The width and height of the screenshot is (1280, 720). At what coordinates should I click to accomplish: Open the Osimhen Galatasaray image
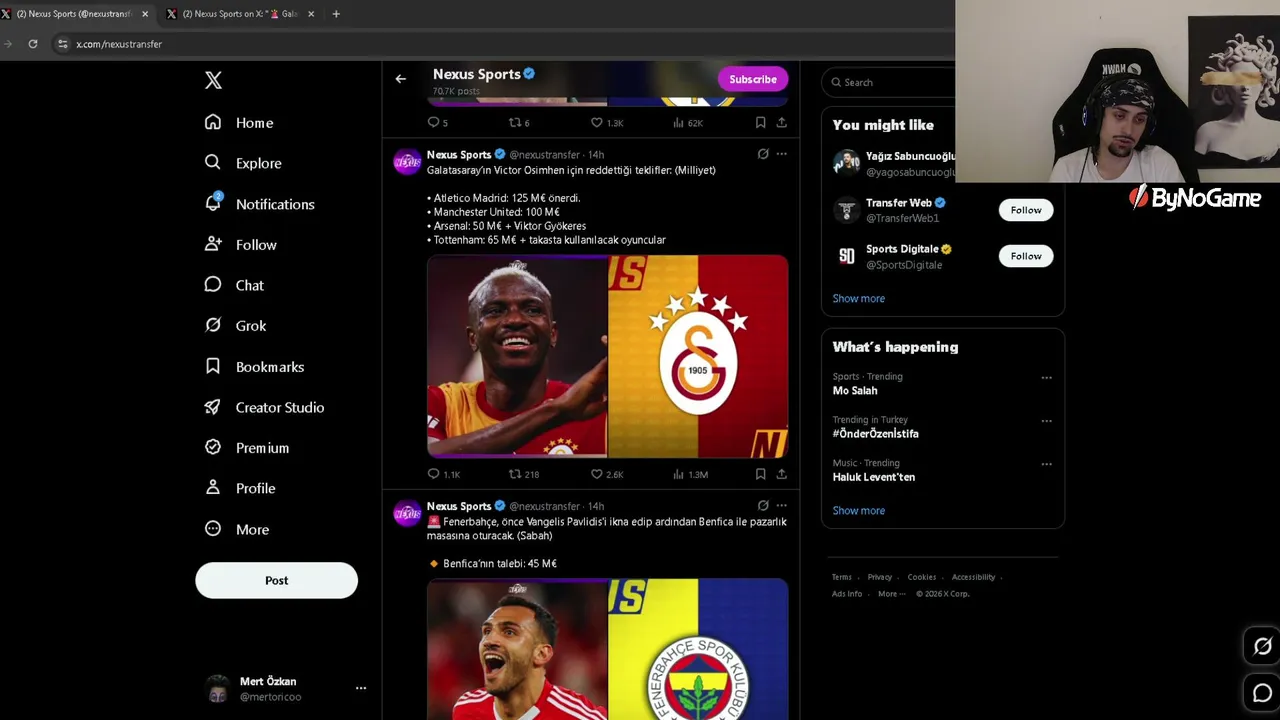click(x=607, y=356)
